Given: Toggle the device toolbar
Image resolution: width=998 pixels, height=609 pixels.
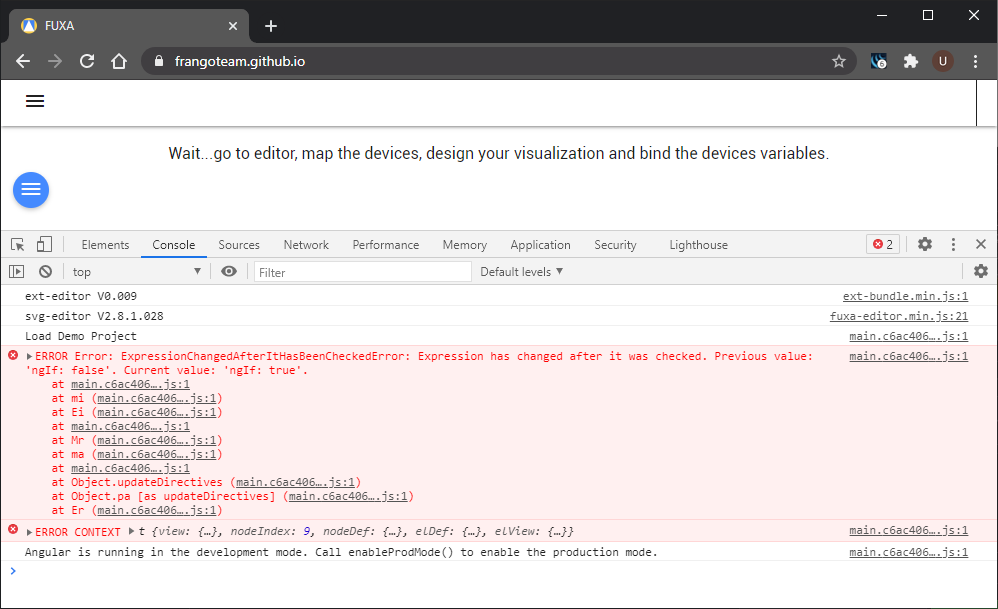Looking at the screenshot, I should coord(42,244).
